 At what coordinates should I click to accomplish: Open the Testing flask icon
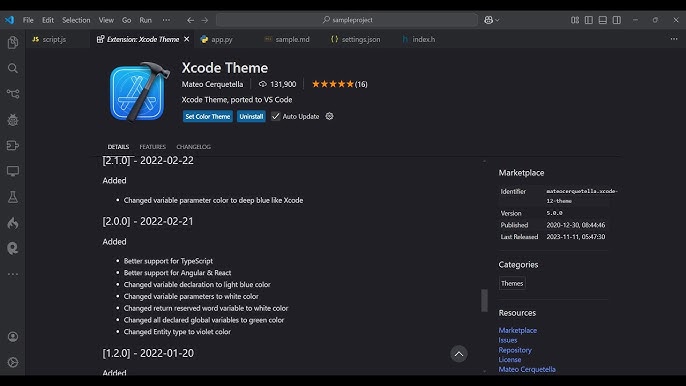point(13,197)
